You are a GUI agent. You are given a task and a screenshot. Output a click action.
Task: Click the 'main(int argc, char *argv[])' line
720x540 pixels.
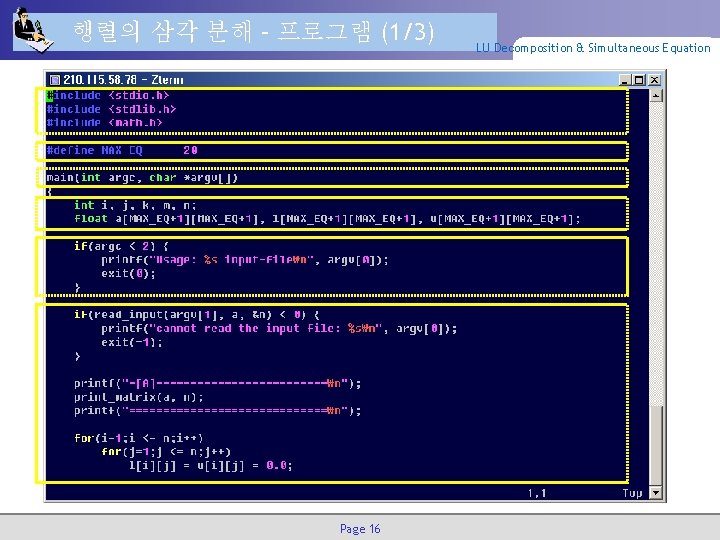(x=142, y=178)
